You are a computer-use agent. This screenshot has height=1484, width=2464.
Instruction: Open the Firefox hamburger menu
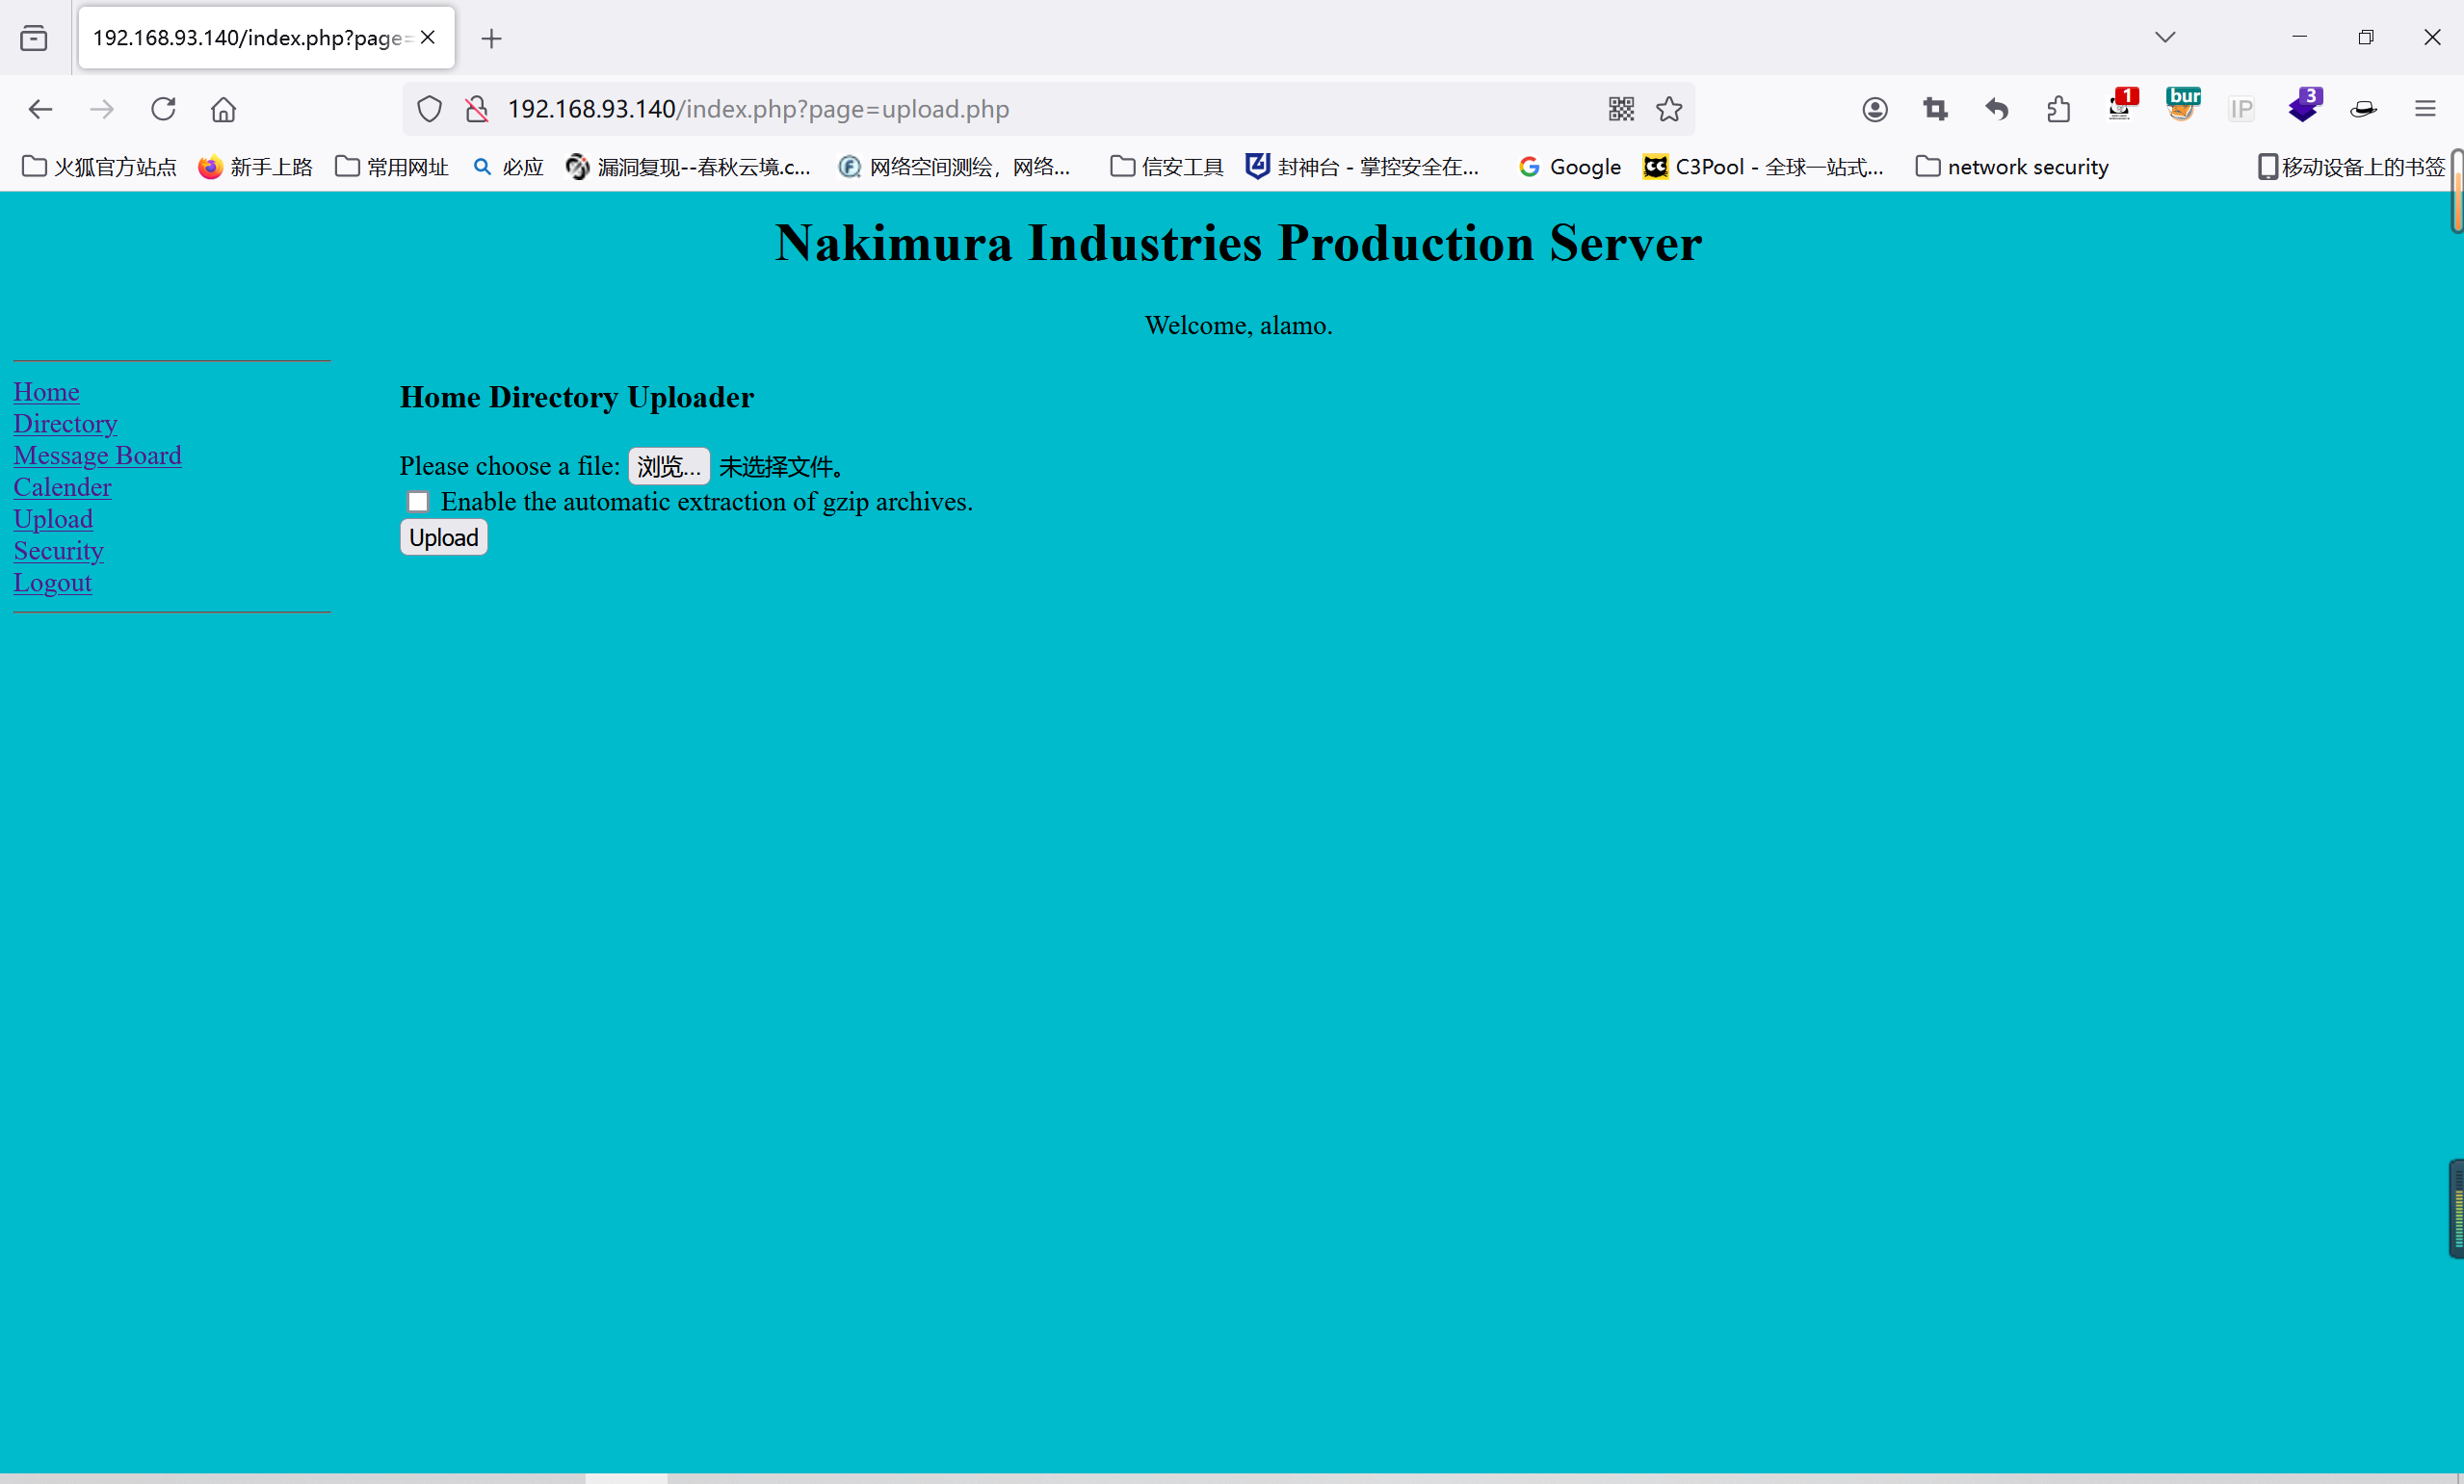coord(2427,109)
